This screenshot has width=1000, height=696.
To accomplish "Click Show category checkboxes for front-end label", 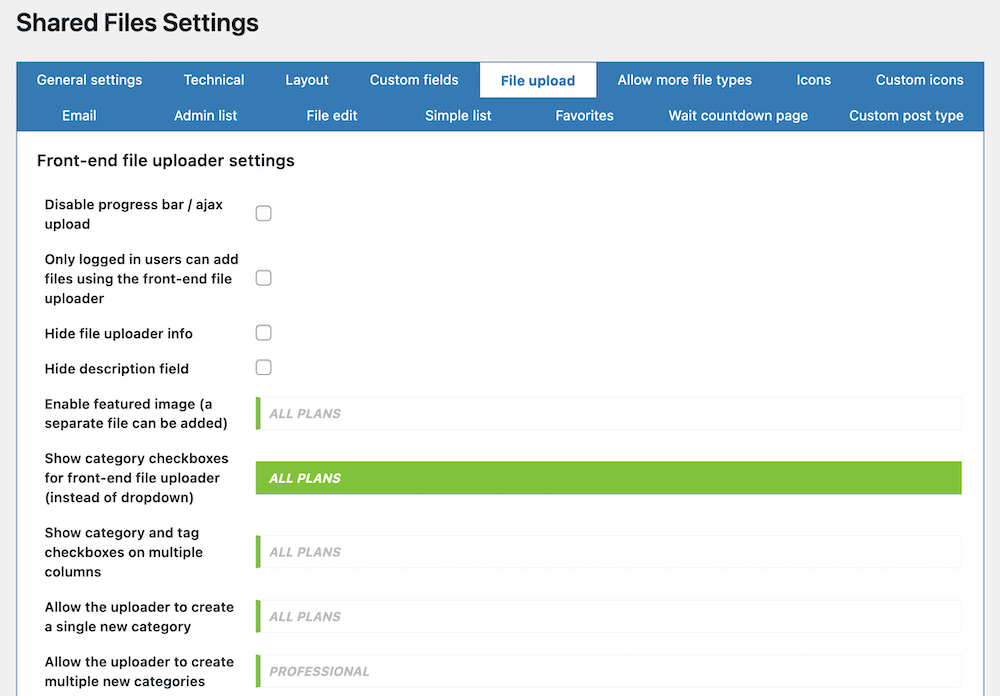I will [136, 478].
